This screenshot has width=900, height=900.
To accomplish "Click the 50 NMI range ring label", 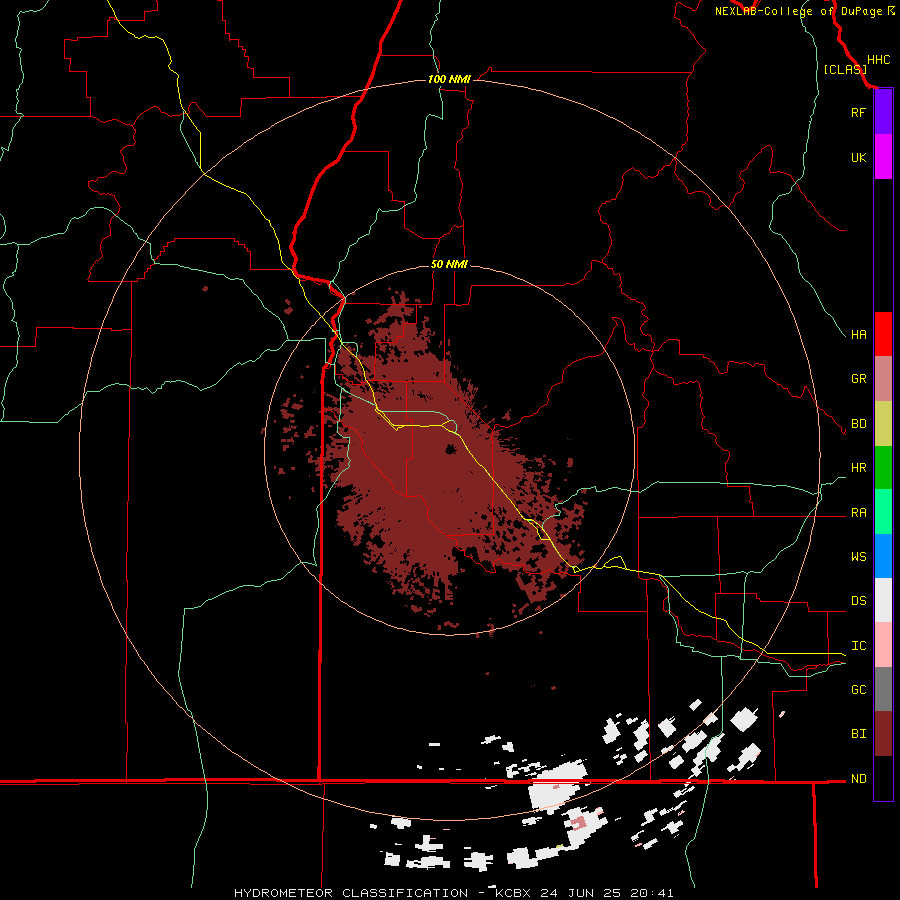I will coord(449,265).
